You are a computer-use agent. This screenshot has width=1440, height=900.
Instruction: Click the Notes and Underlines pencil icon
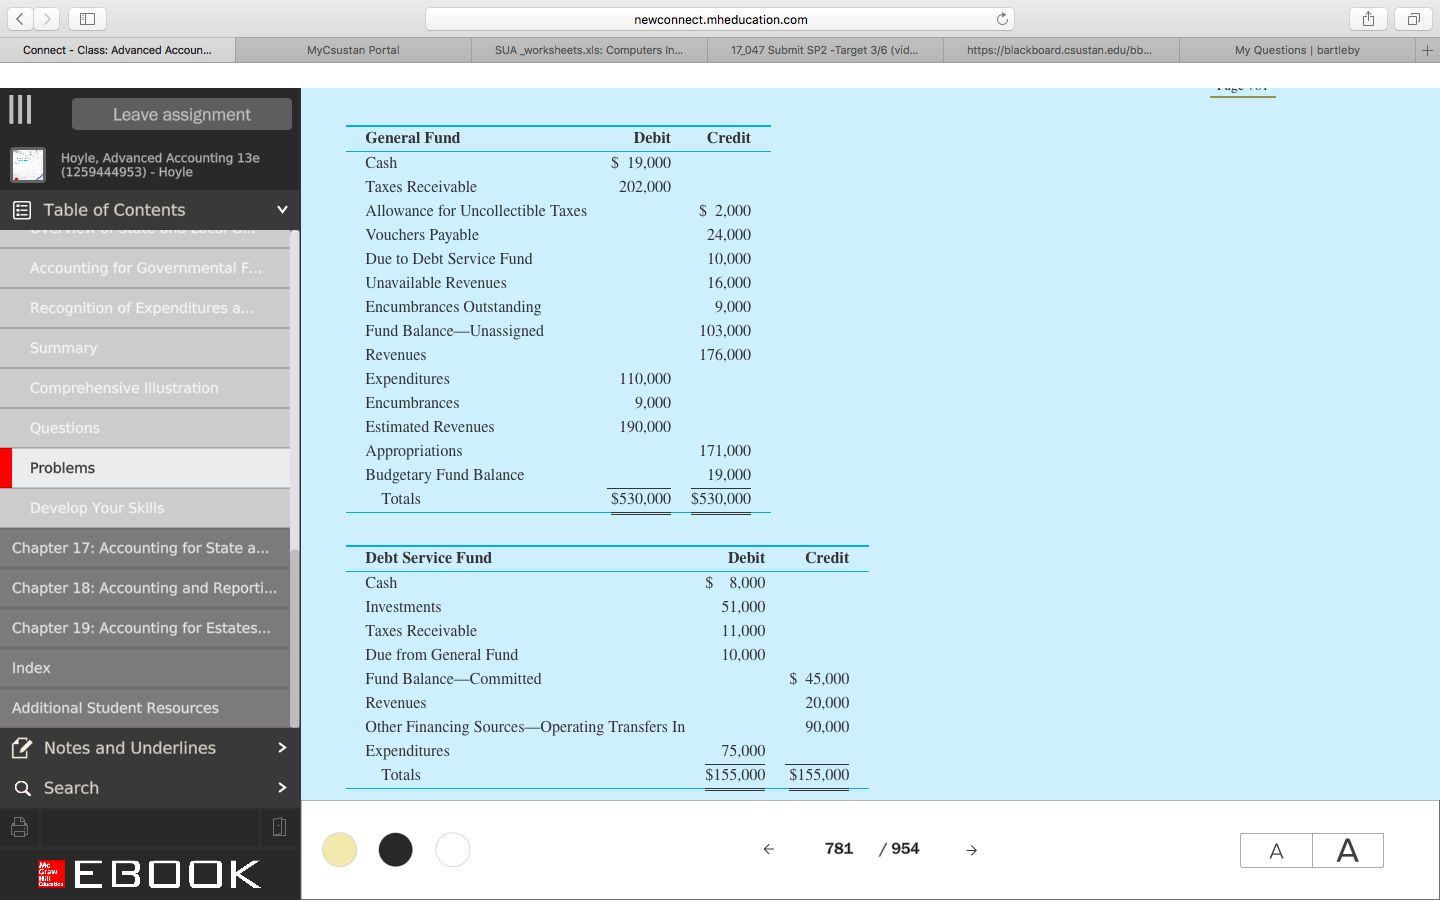point(21,748)
